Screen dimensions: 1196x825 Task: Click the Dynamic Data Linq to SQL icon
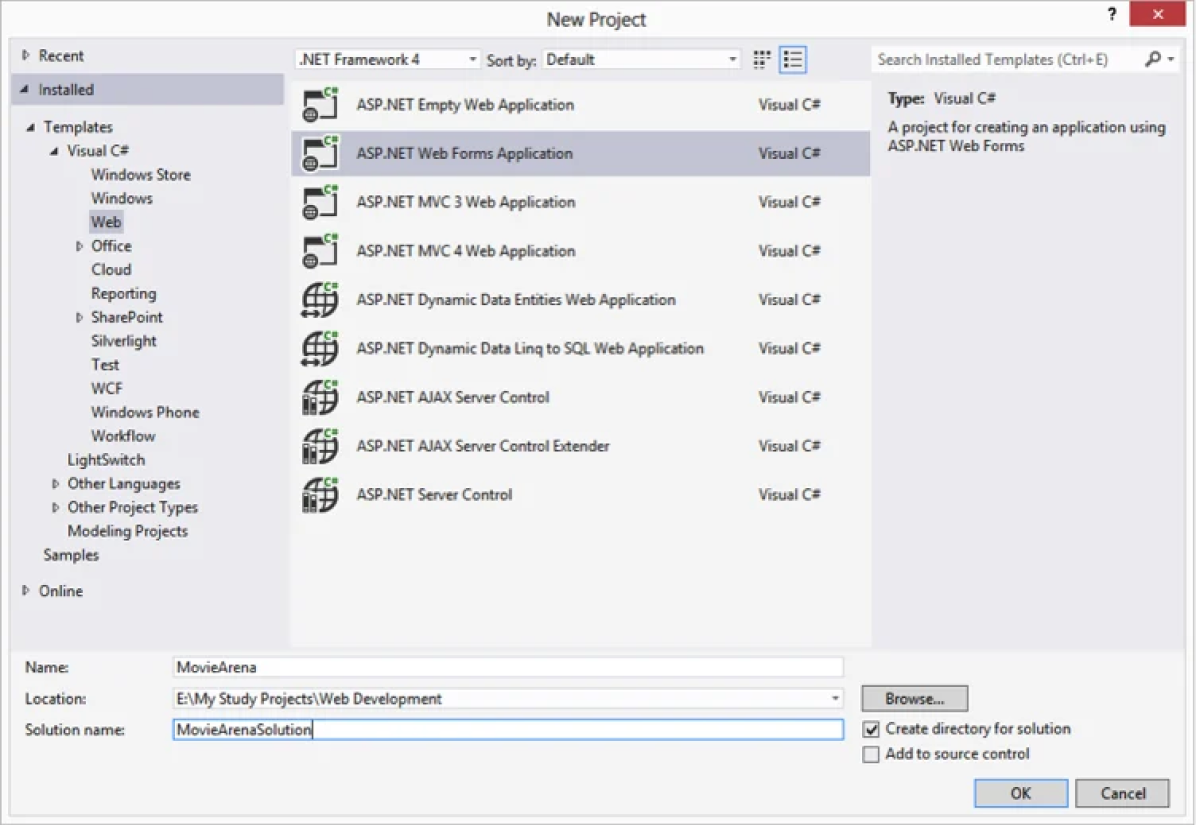[320, 348]
